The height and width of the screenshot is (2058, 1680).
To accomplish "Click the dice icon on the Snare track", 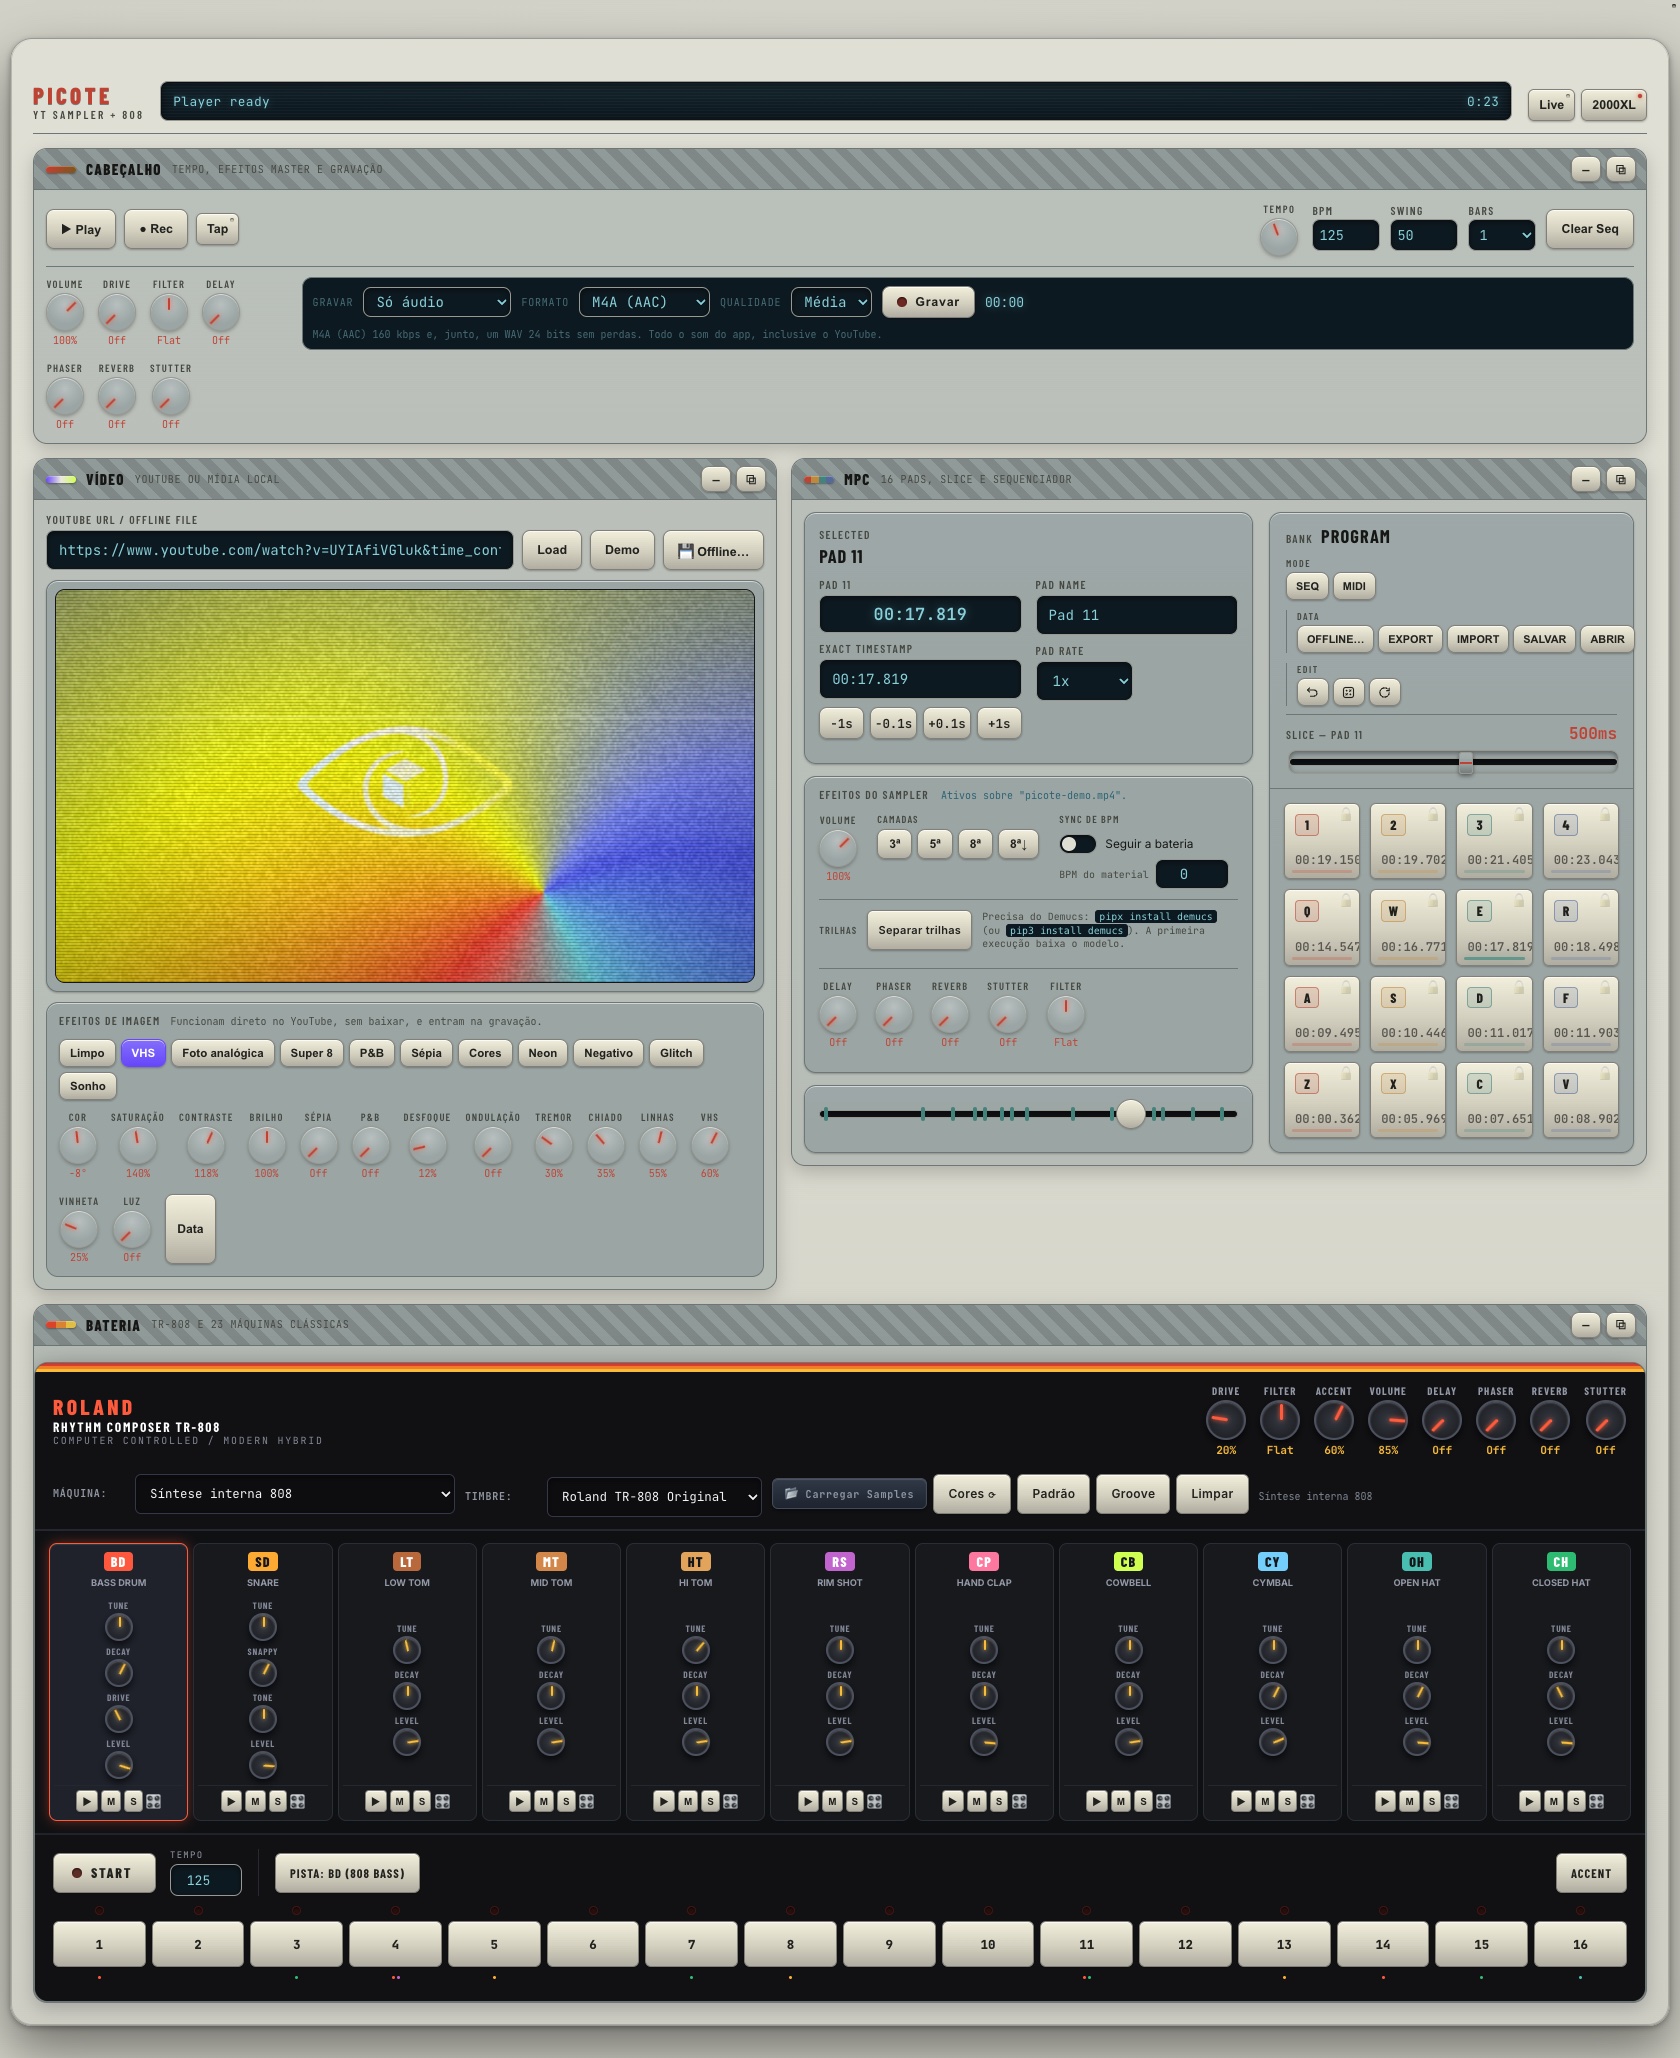I will point(298,1801).
